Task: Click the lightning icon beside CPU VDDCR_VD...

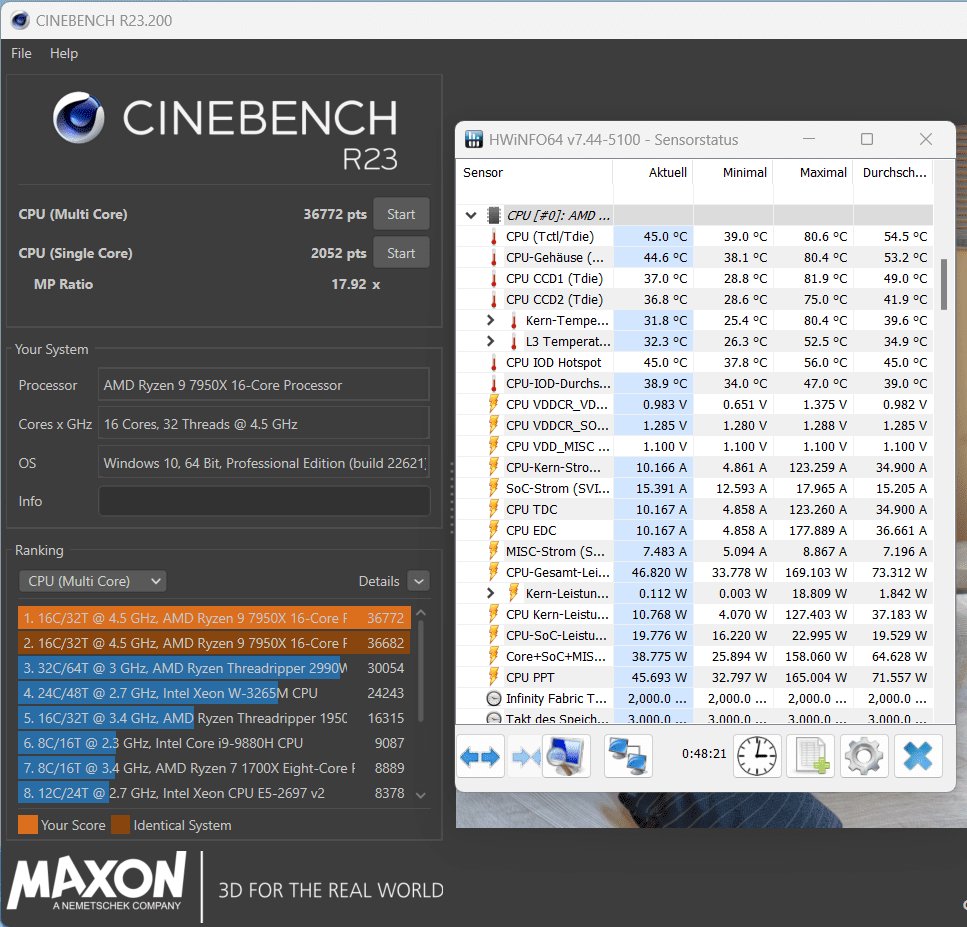Action: click(493, 404)
